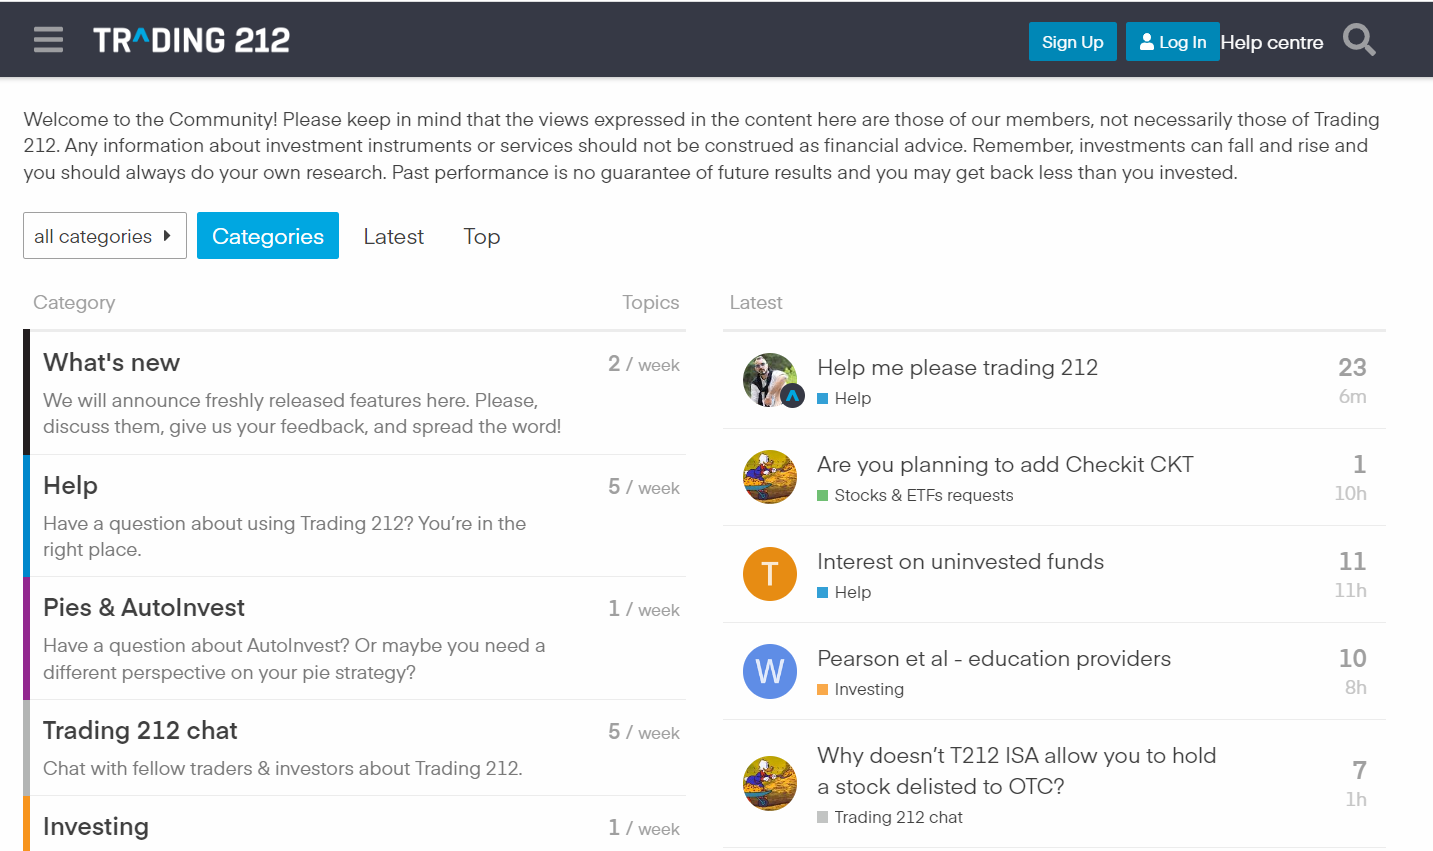Click the Sign Up button
The height and width of the screenshot is (851, 1433).
click(1073, 41)
